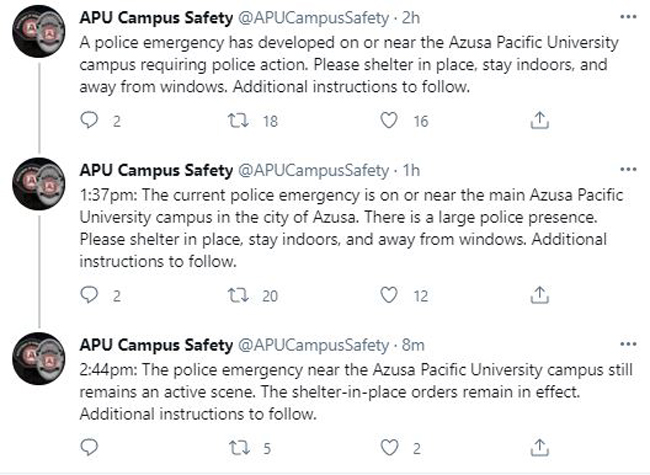Like the 2:44pm tweet
The width and height of the screenshot is (650, 475).
tap(389, 448)
